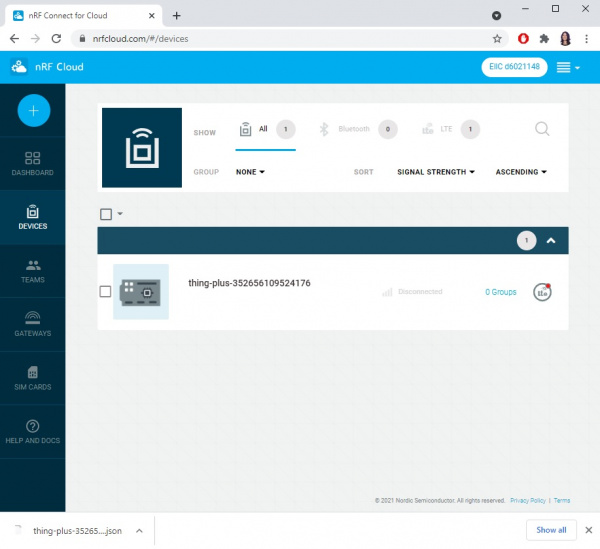Screen dimensions: 600x549
Task: View site information via lock icon
Action: click(x=82, y=39)
